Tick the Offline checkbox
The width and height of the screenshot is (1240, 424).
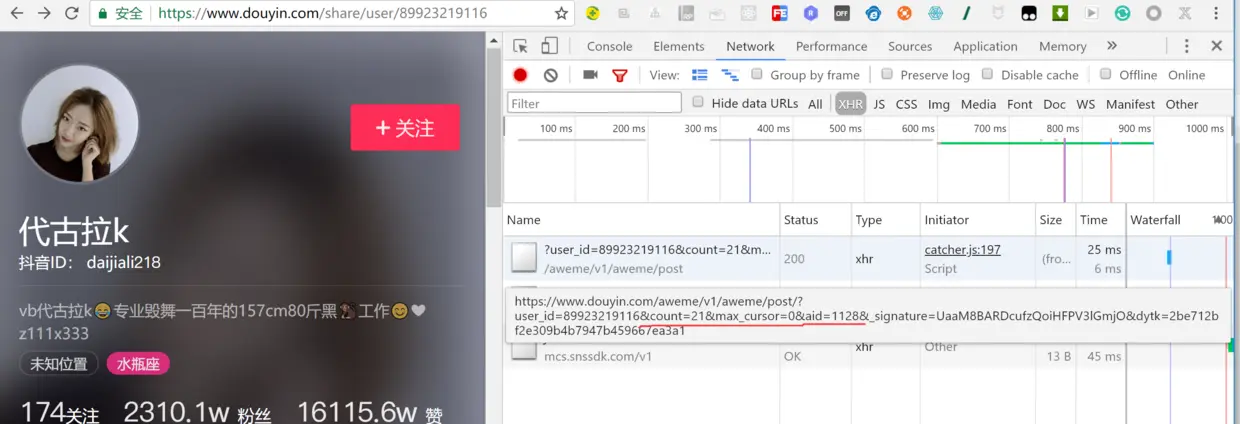click(1105, 74)
